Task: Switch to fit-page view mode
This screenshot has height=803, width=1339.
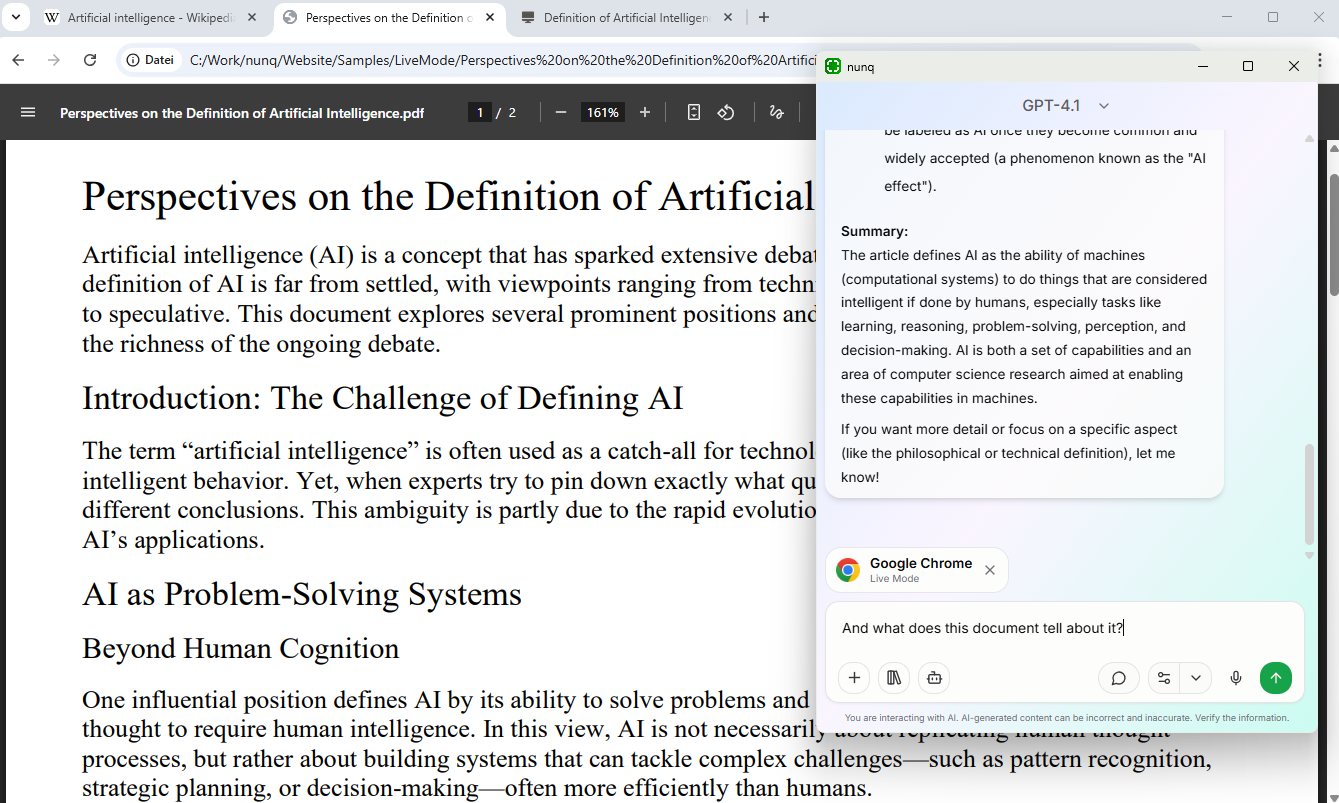Action: coord(694,112)
